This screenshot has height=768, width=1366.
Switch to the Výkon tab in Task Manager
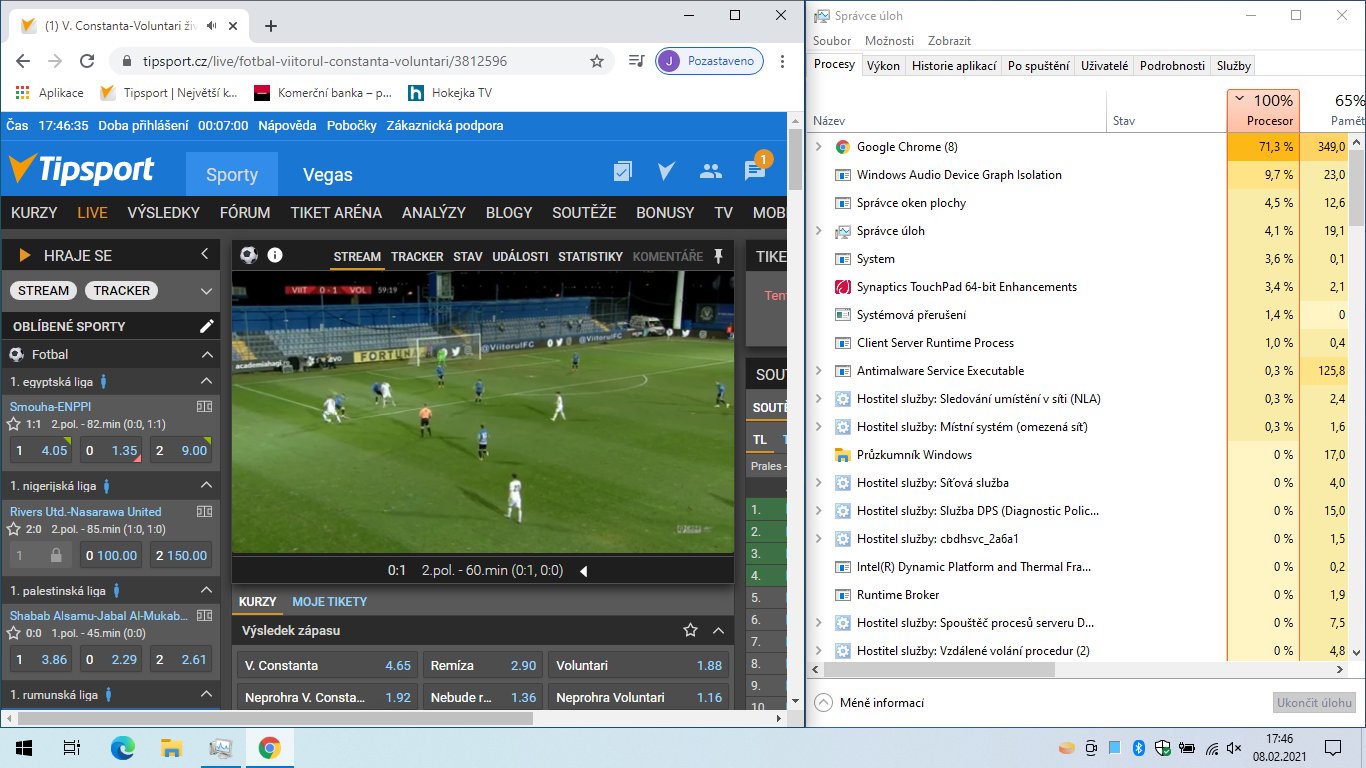click(884, 66)
